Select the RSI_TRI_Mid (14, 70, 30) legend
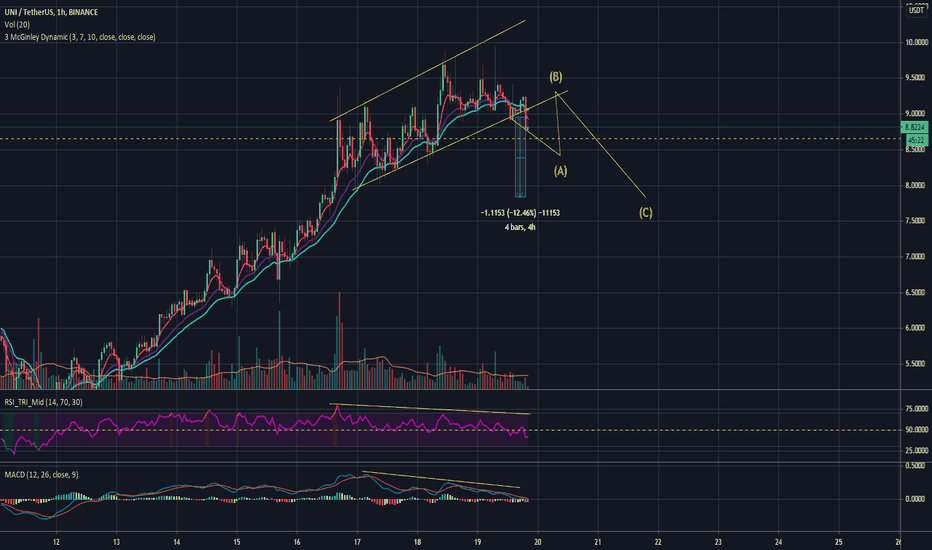Screen dimensions: 932x550 [x=43, y=403]
